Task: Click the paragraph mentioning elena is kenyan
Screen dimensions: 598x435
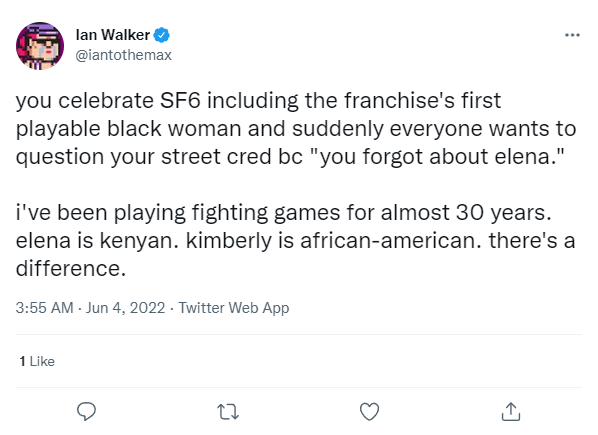Action: 296,241
